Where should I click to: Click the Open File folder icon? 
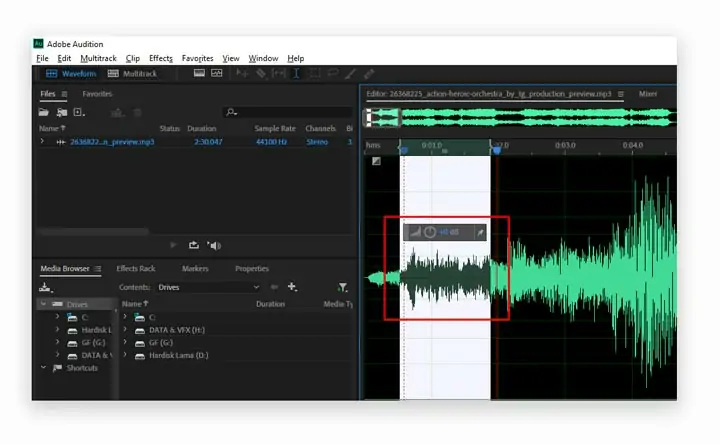point(44,112)
